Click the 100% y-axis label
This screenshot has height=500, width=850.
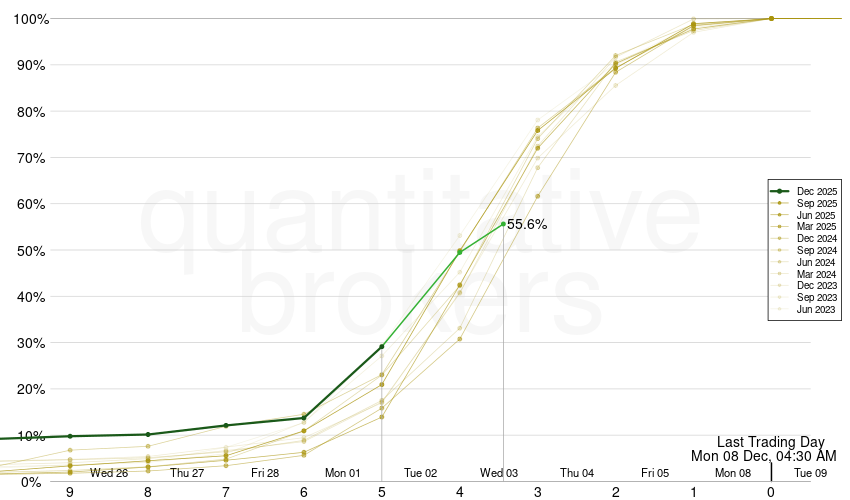click(28, 19)
